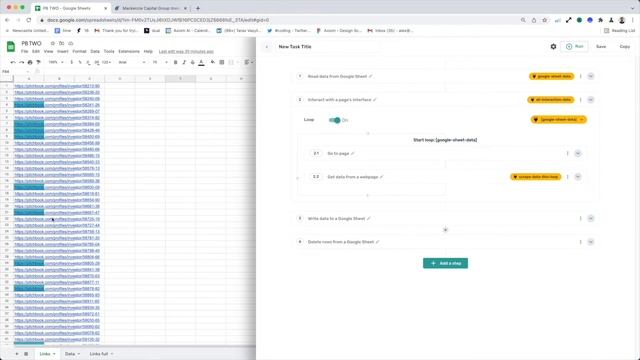Add a new sheet with plus icon
Image resolution: width=640 pixels, height=360 pixels.
17,354
